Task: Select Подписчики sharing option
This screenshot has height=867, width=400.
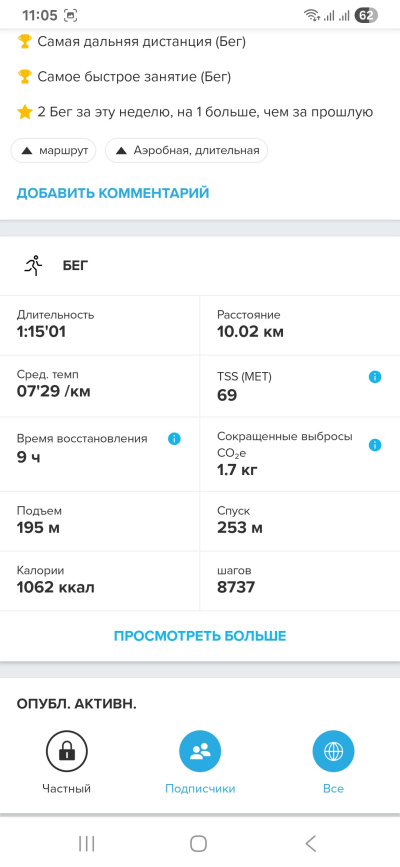Action: tap(200, 762)
